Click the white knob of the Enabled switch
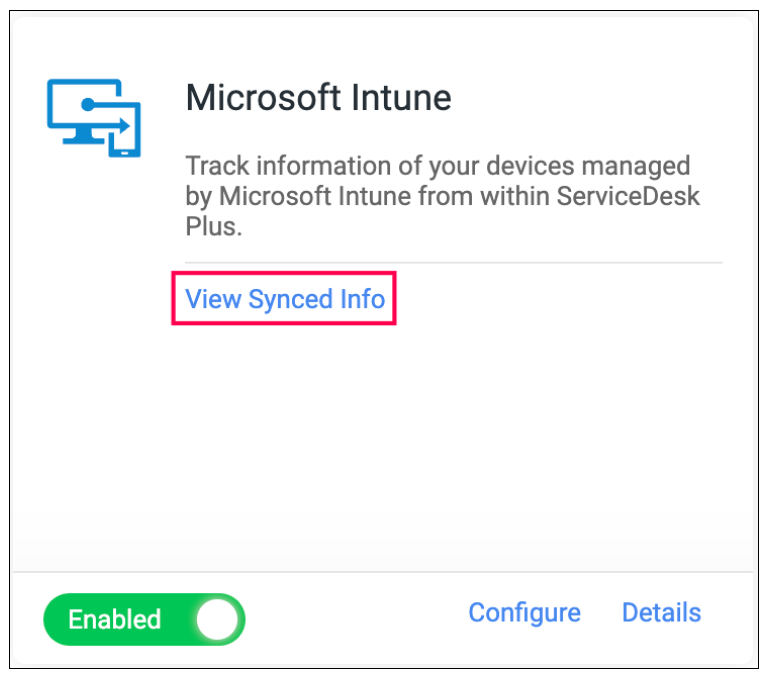Screen dimensions: 766x678 (217, 619)
